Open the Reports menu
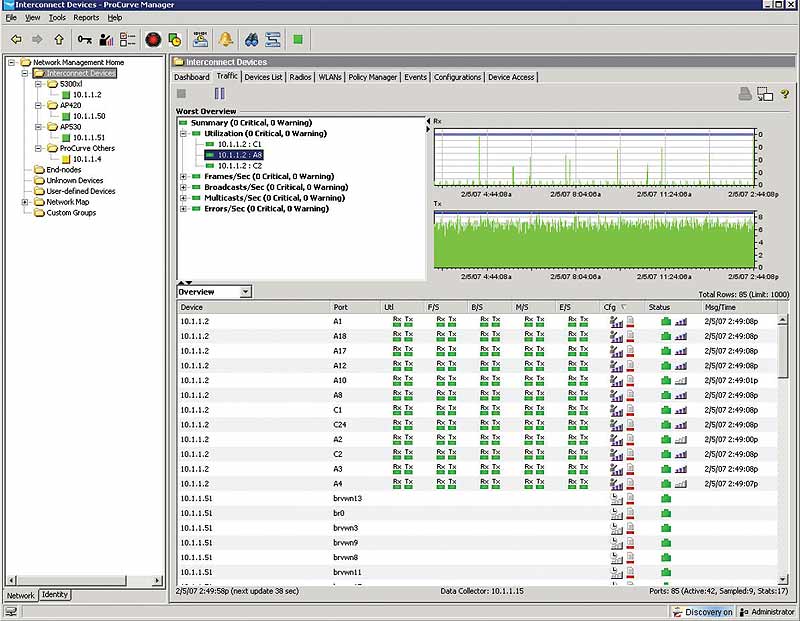Viewport: 800px width, 621px height. click(86, 18)
